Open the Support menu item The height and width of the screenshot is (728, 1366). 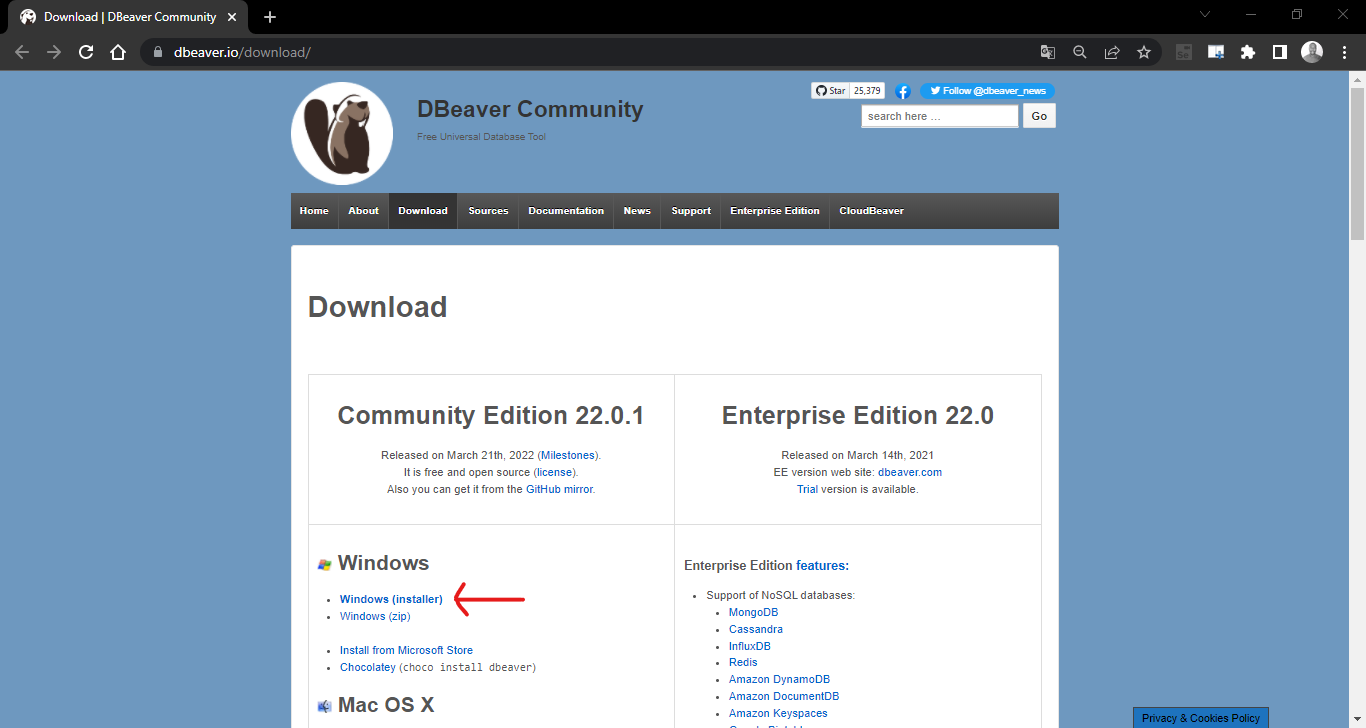pyautogui.click(x=691, y=211)
